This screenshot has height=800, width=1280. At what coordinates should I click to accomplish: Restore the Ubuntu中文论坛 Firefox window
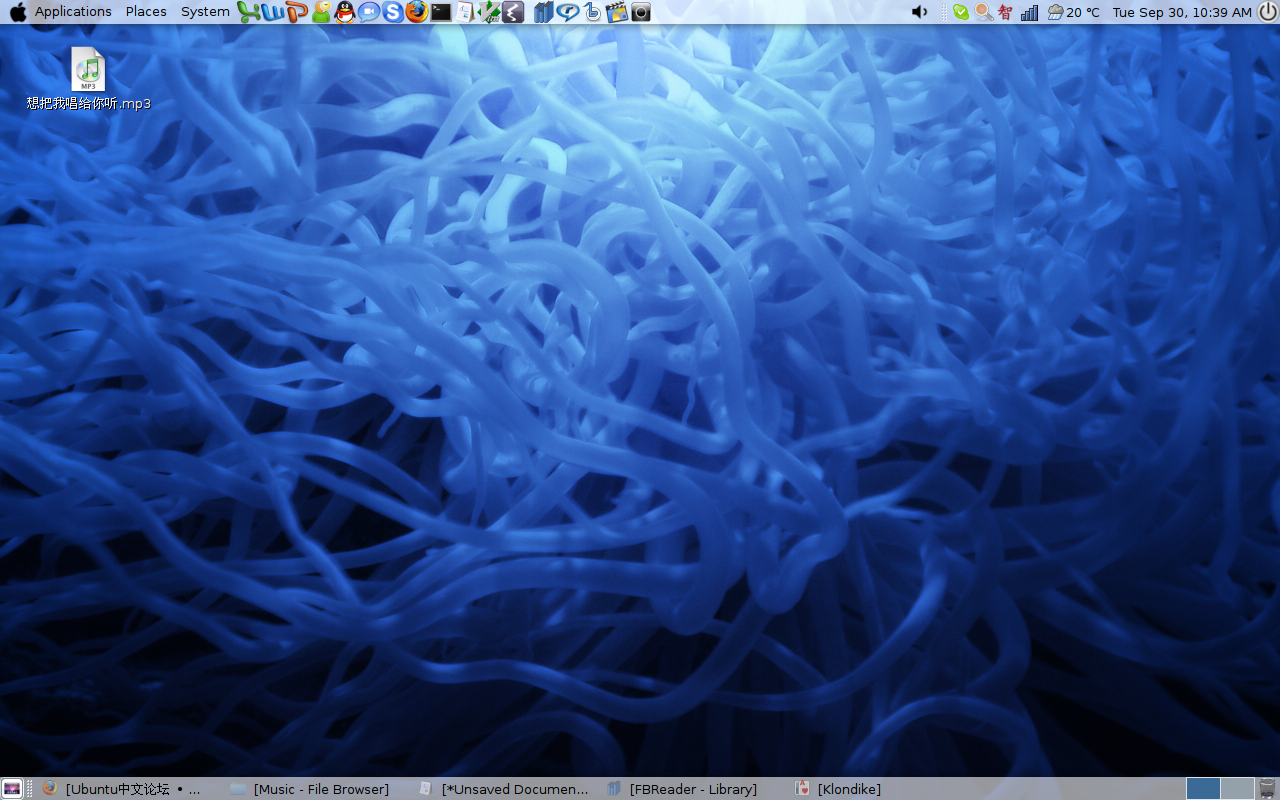coord(121,789)
